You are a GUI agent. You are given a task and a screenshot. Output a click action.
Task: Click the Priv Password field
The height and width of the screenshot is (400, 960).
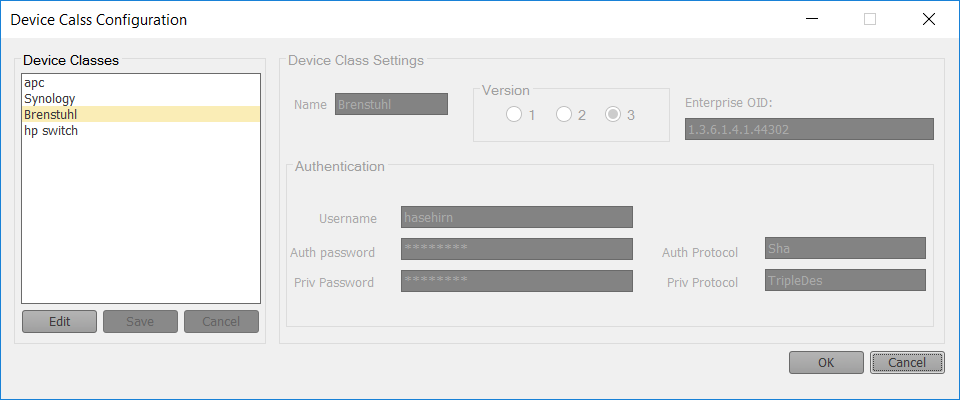pos(517,281)
